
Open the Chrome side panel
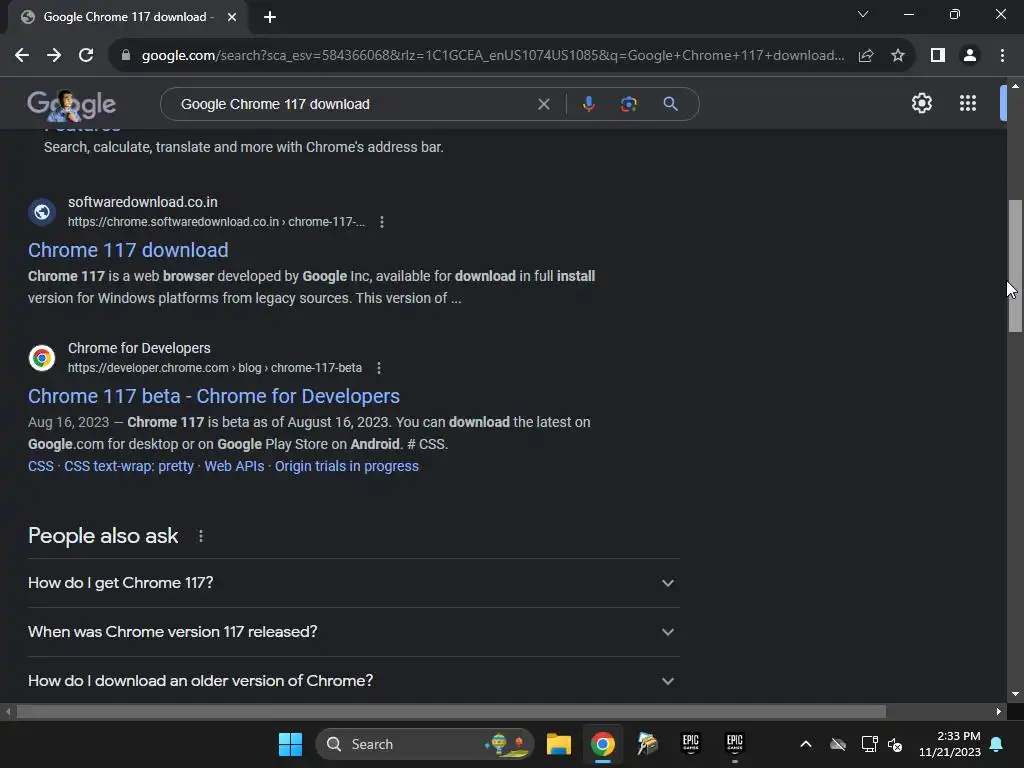(938, 56)
